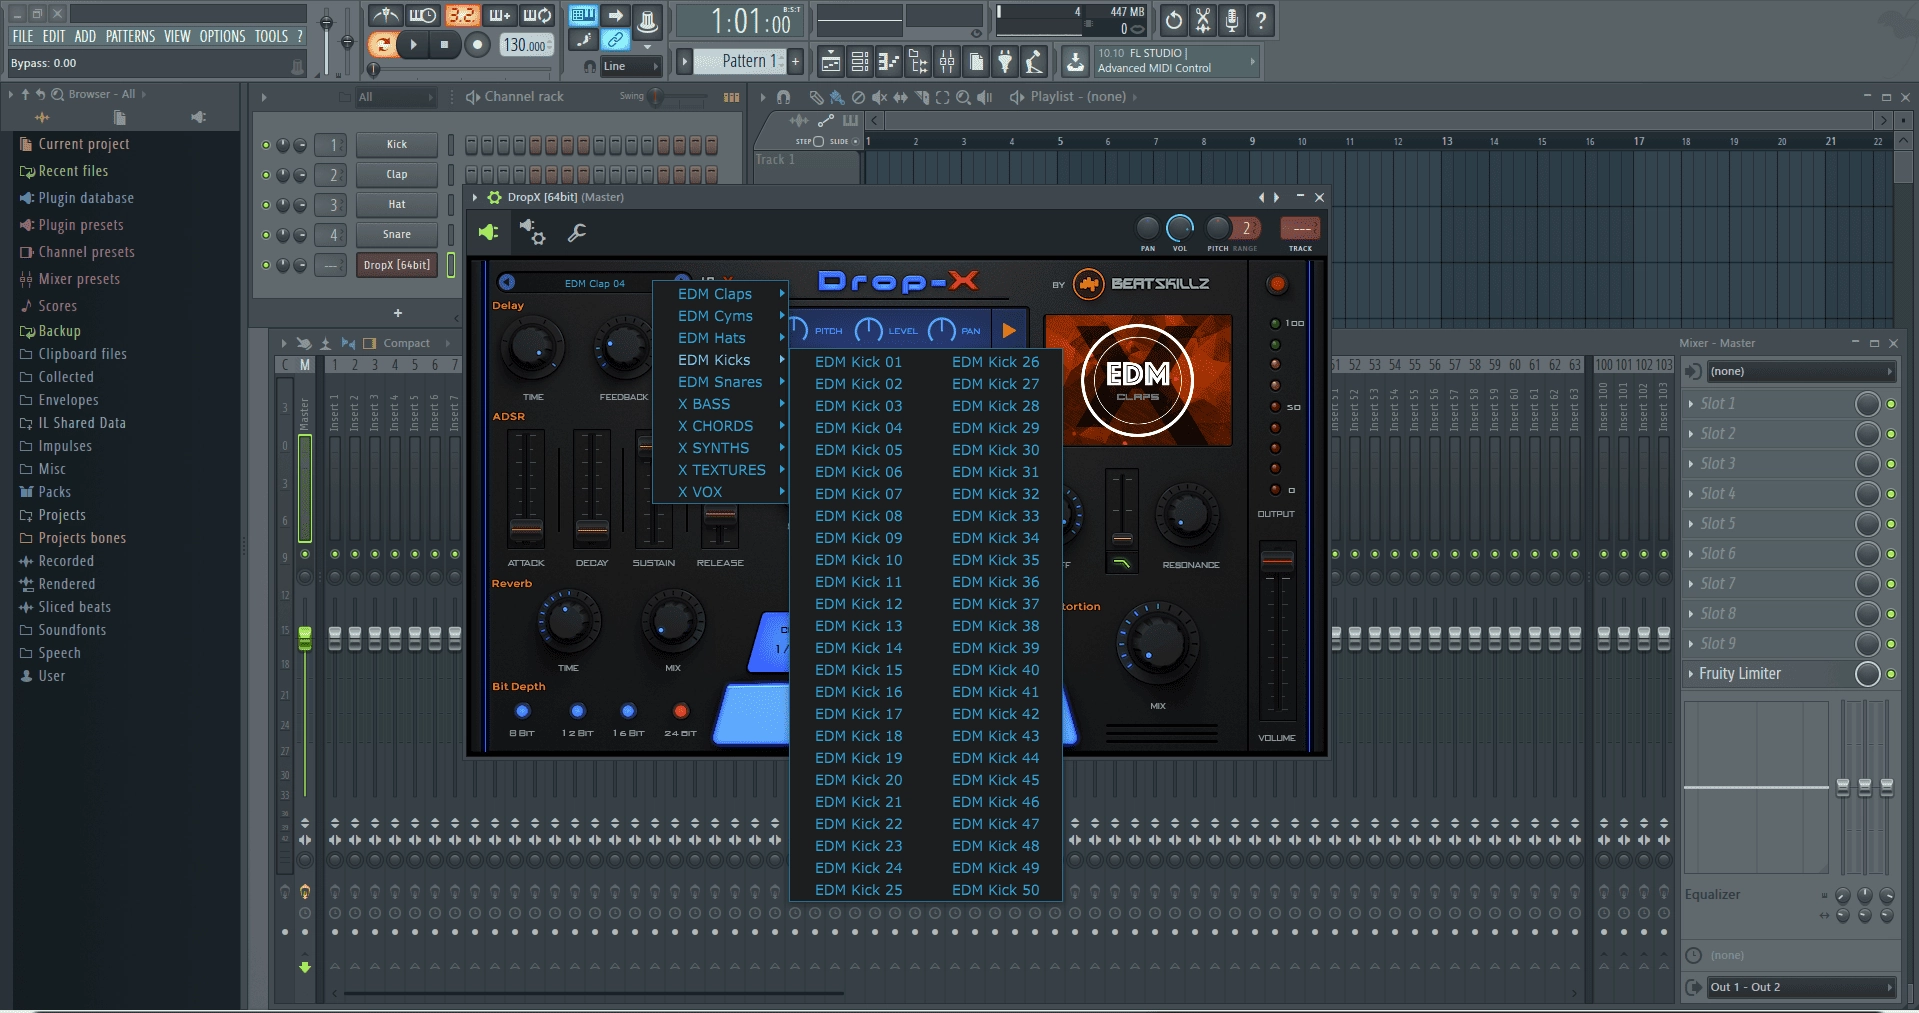The height and width of the screenshot is (1013, 1919).
Task: Select the Draw pencil tool in Playlist
Action: point(816,97)
